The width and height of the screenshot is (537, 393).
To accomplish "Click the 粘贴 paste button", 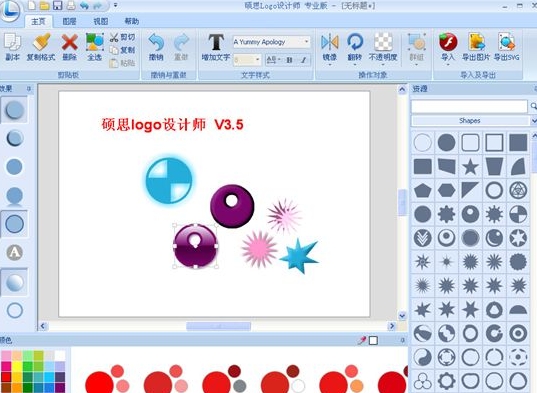I will (x=122, y=63).
